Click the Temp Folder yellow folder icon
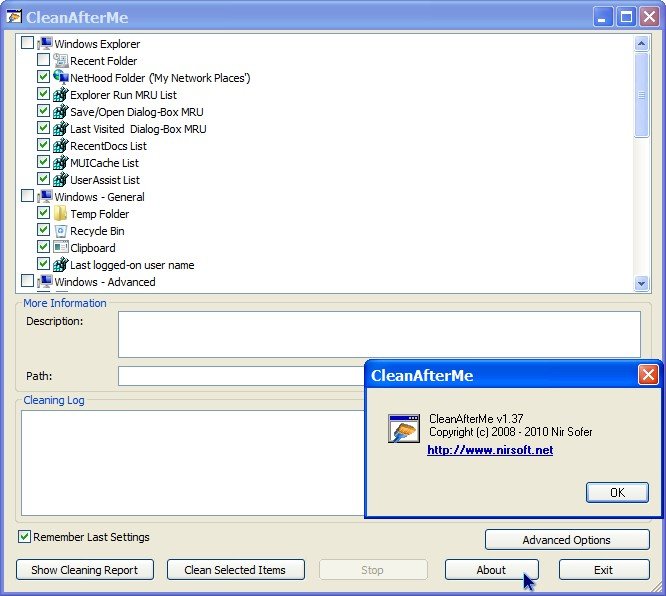Viewport: 666px width, 596px height. pyautogui.click(x=60, y=213)
